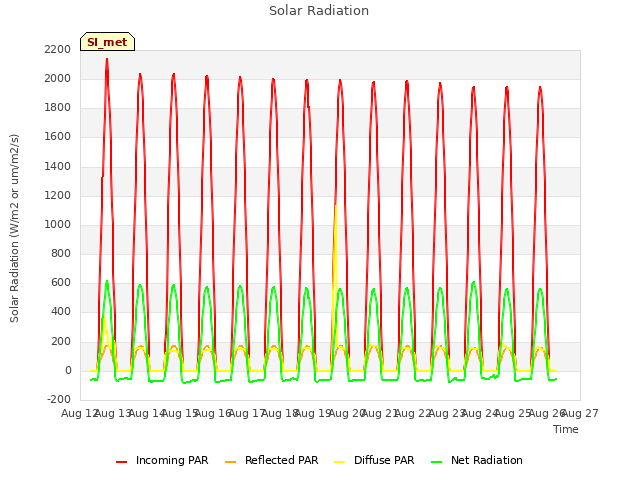Click the Diffuse PAR yellow legend swatch
The height and width of the screenshot is (480, 640).
340,462
